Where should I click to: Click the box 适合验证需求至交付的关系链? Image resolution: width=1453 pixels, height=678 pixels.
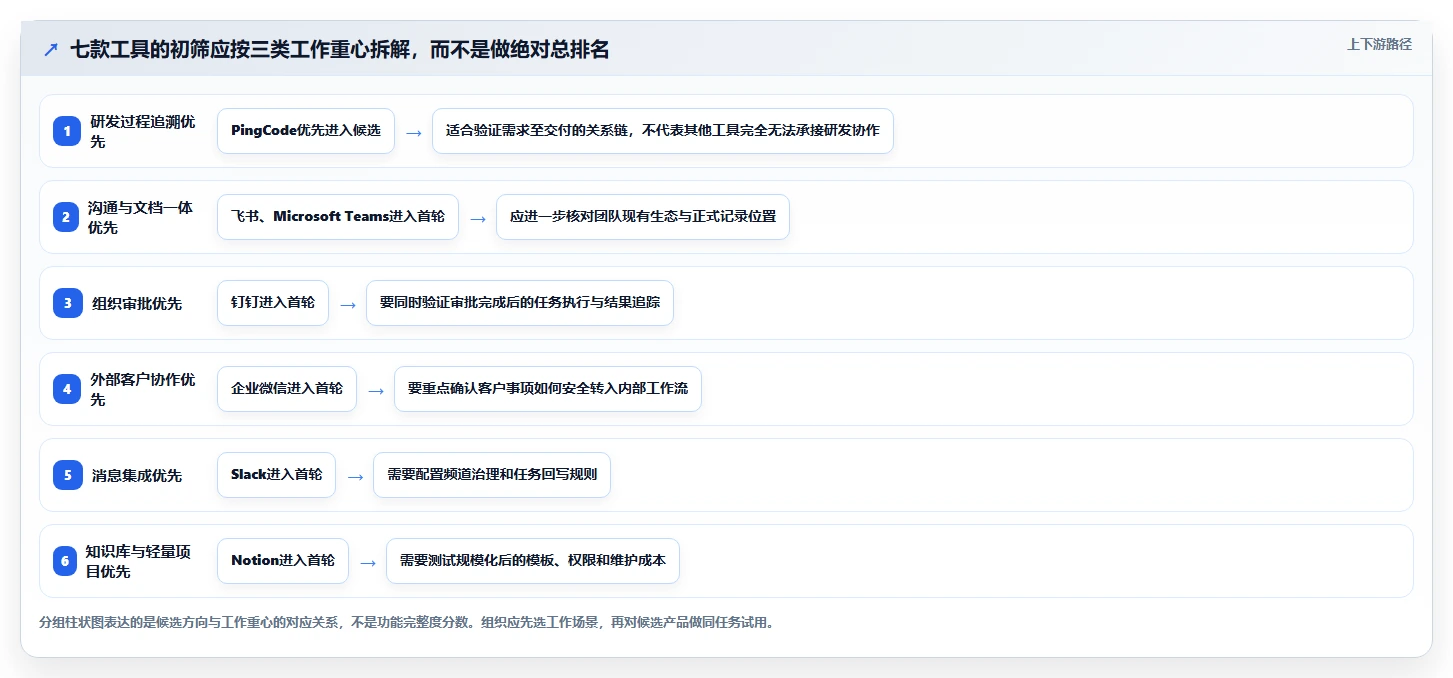click(x=662, y=131)
